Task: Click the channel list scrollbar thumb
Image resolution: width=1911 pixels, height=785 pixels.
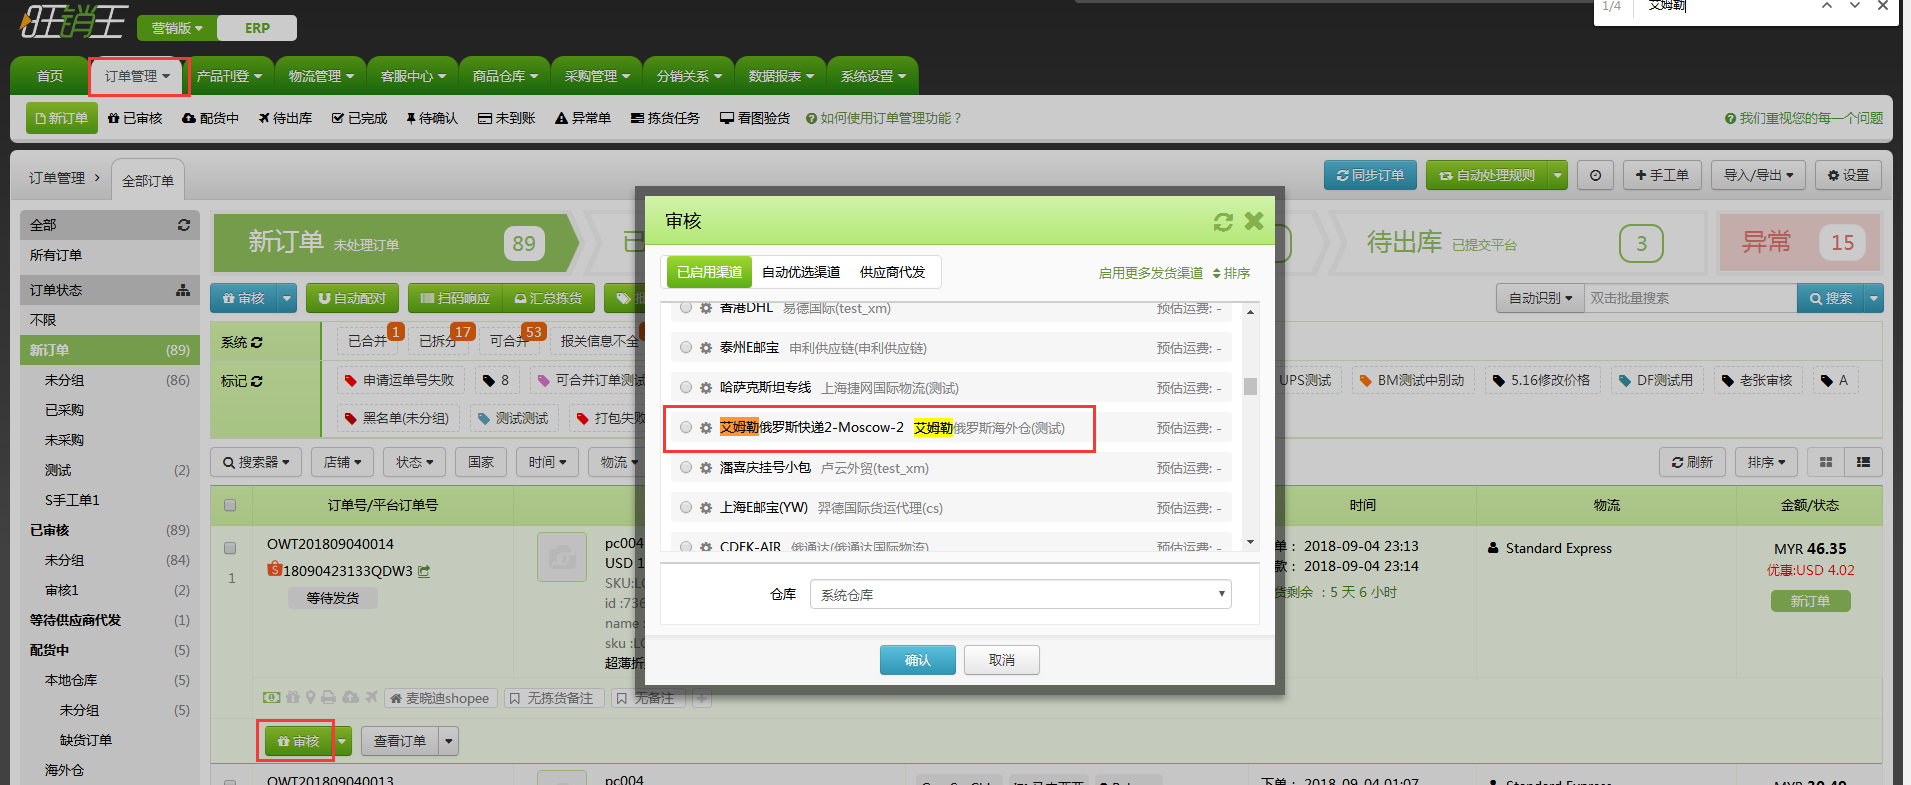Action: coord(1250,386)
